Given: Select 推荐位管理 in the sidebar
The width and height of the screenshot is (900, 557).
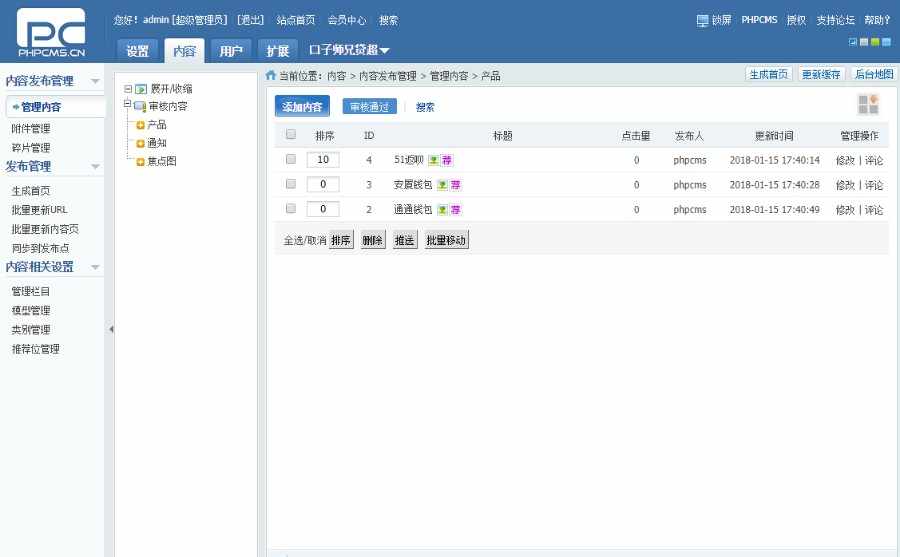Looking at the screenshot, I should (36, 349).
